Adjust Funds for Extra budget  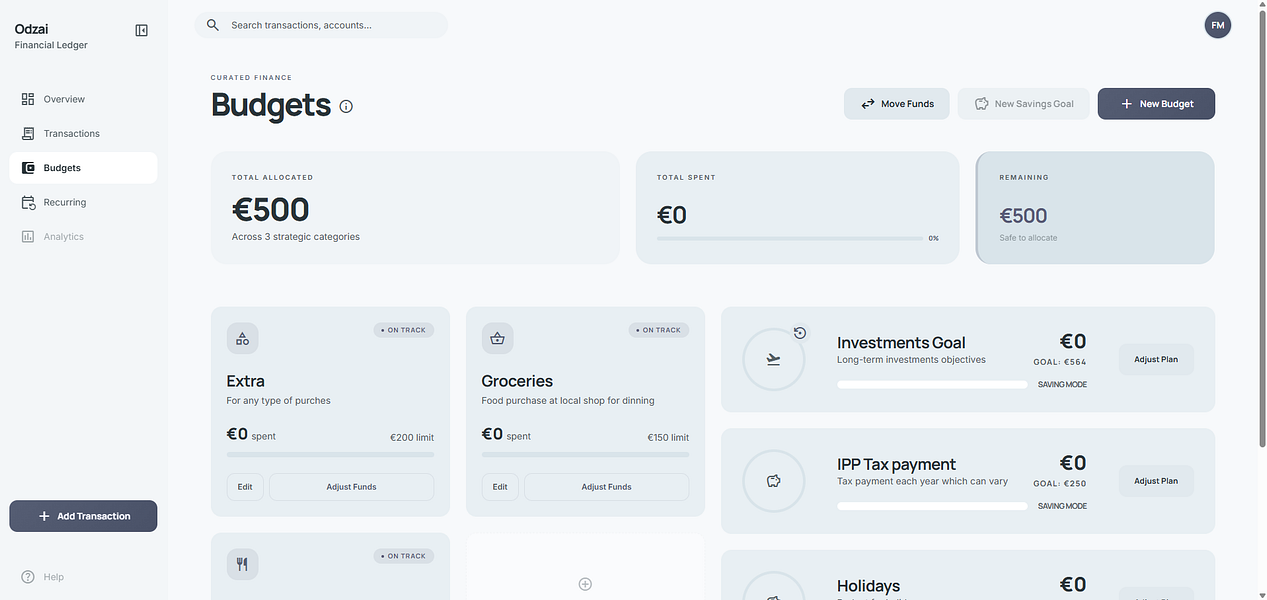[351, 487]
